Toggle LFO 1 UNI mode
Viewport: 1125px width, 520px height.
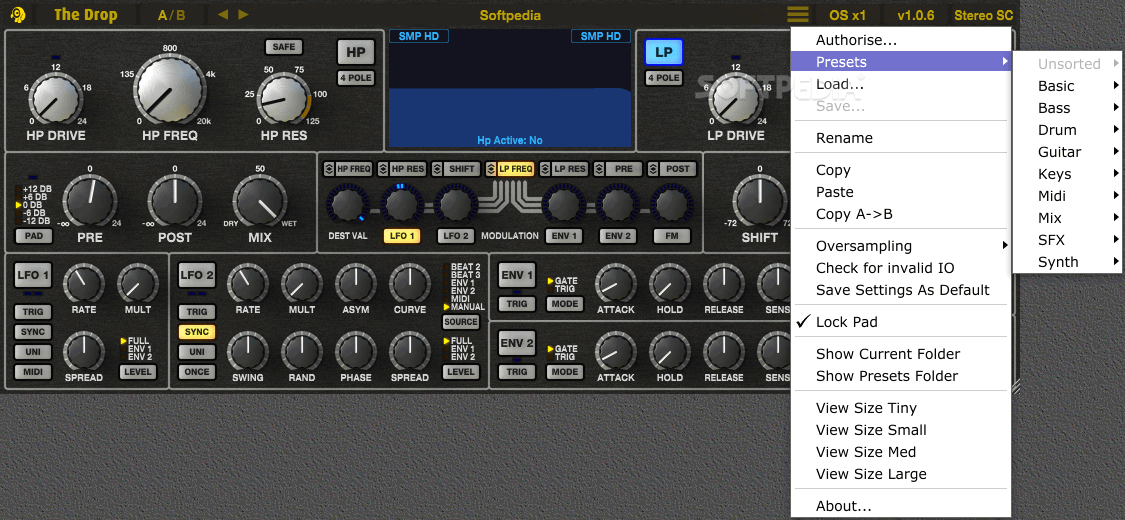coord(33,352)
